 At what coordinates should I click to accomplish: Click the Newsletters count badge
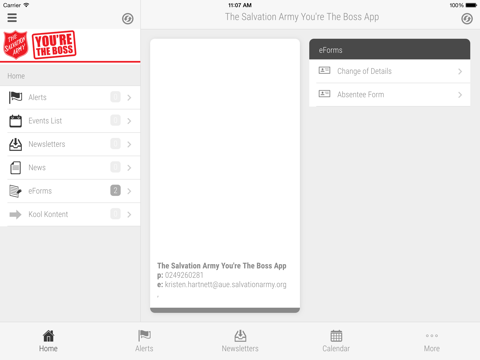click(115, 144)
